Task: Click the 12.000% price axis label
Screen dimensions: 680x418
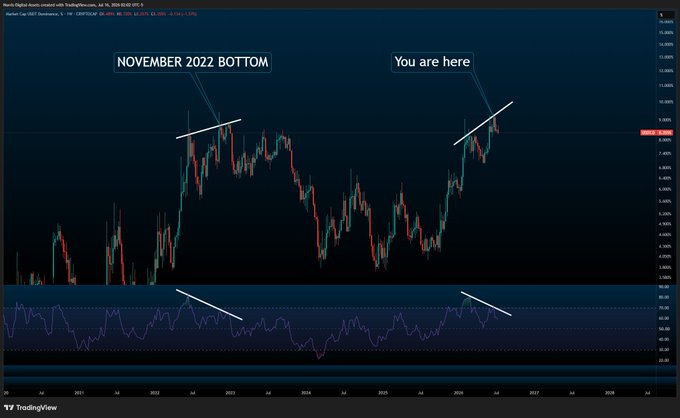Action: (666, 71)
